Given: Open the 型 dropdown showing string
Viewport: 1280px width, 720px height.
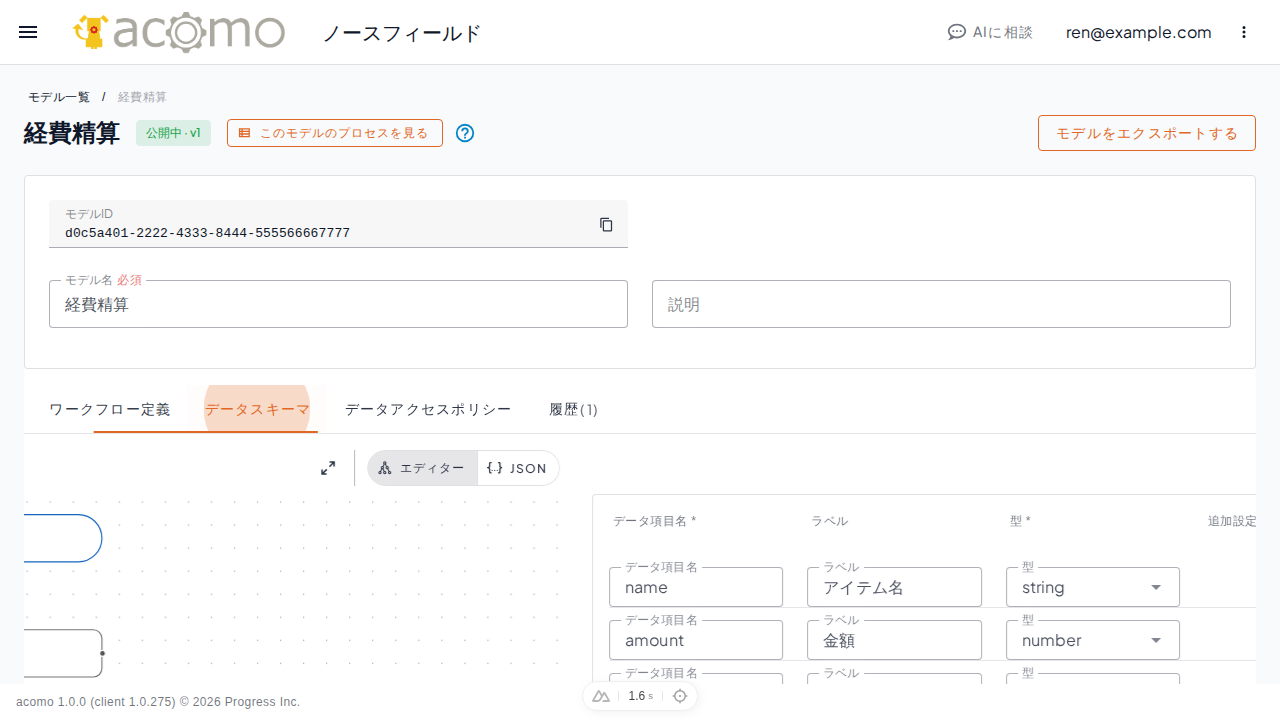Looking at the screenshot, I should 1093,587.
